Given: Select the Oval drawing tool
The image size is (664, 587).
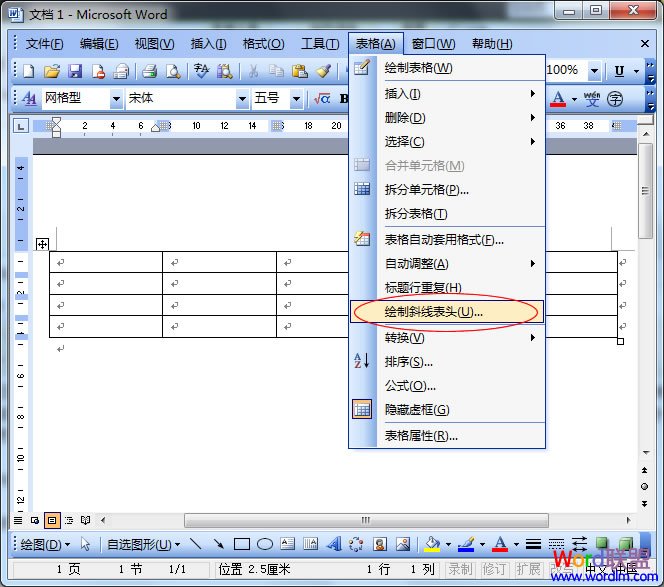Looking at the screenshot, I should point(265,544).
